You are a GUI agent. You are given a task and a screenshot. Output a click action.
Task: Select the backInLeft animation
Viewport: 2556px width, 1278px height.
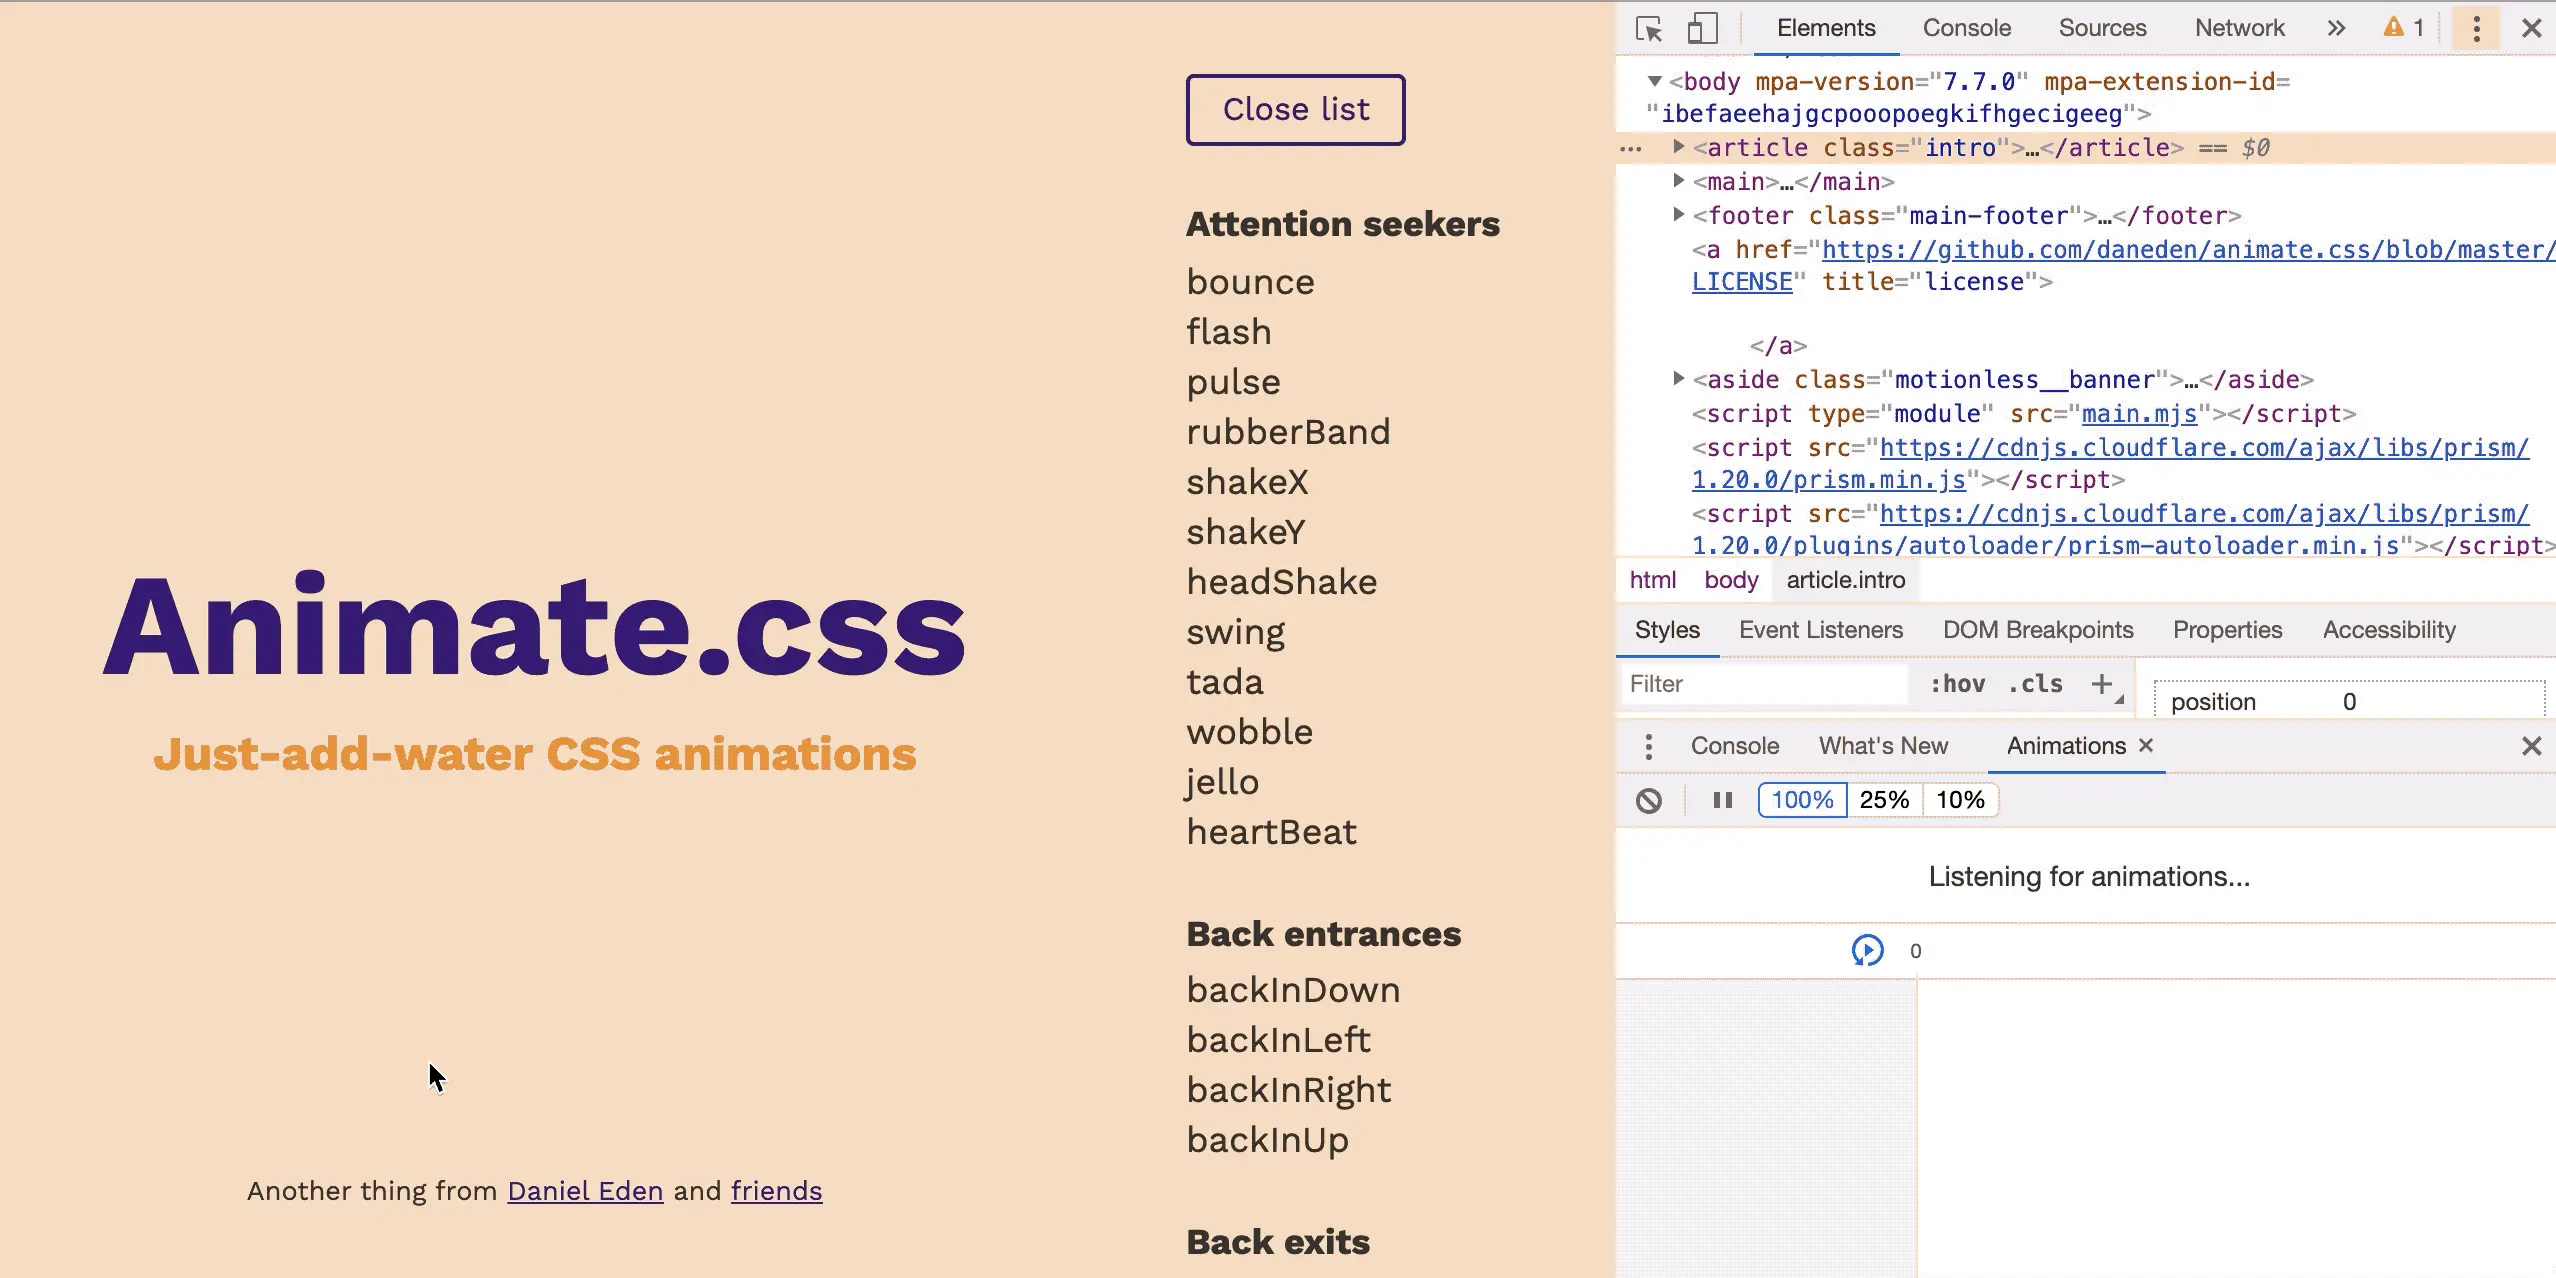point(1278,1040)
